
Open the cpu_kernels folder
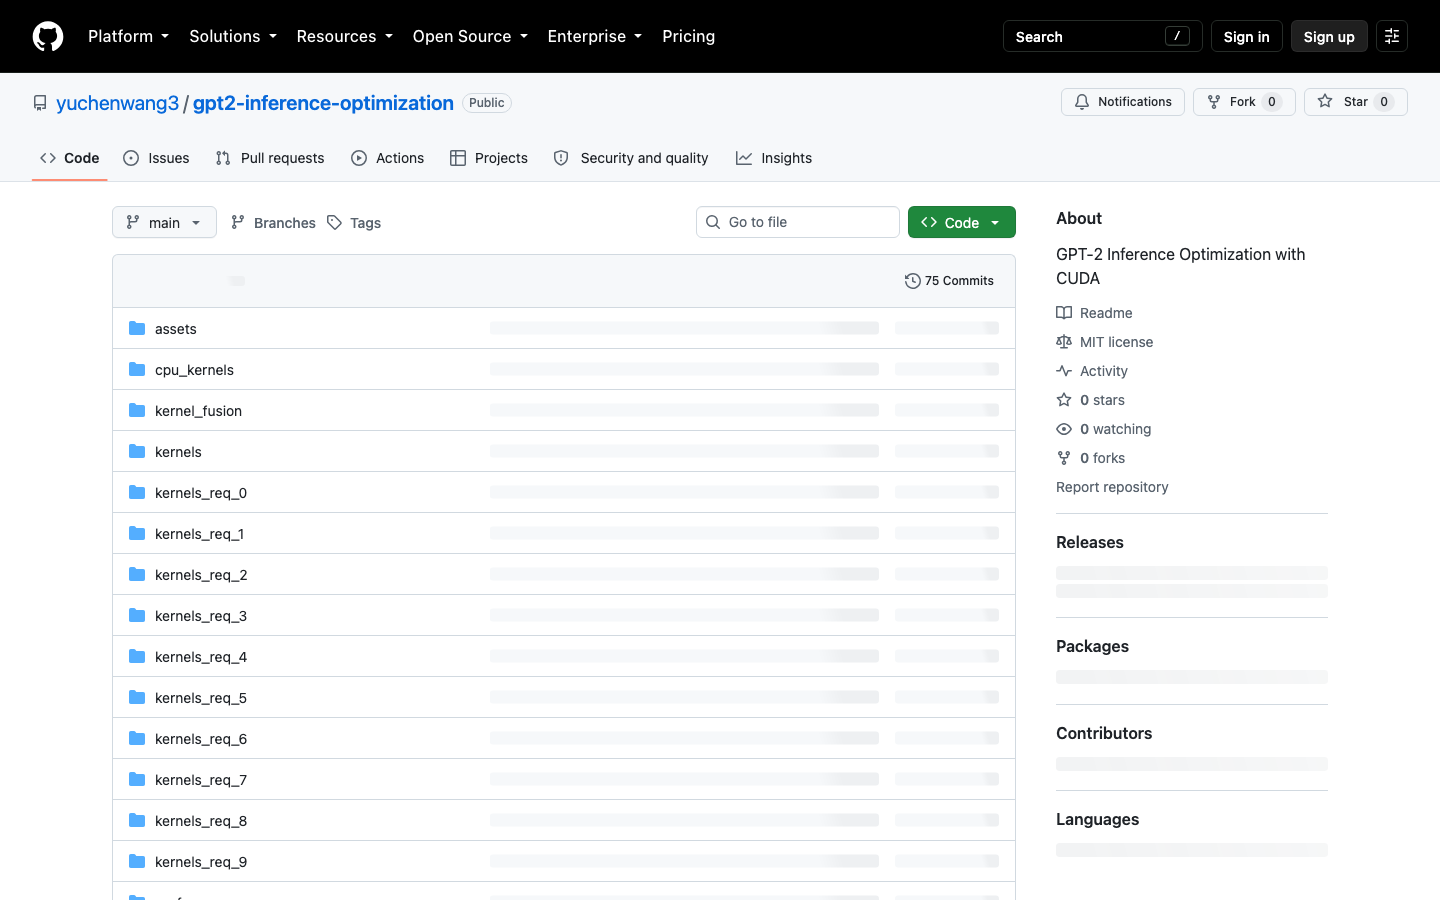(x=194, y=370)
